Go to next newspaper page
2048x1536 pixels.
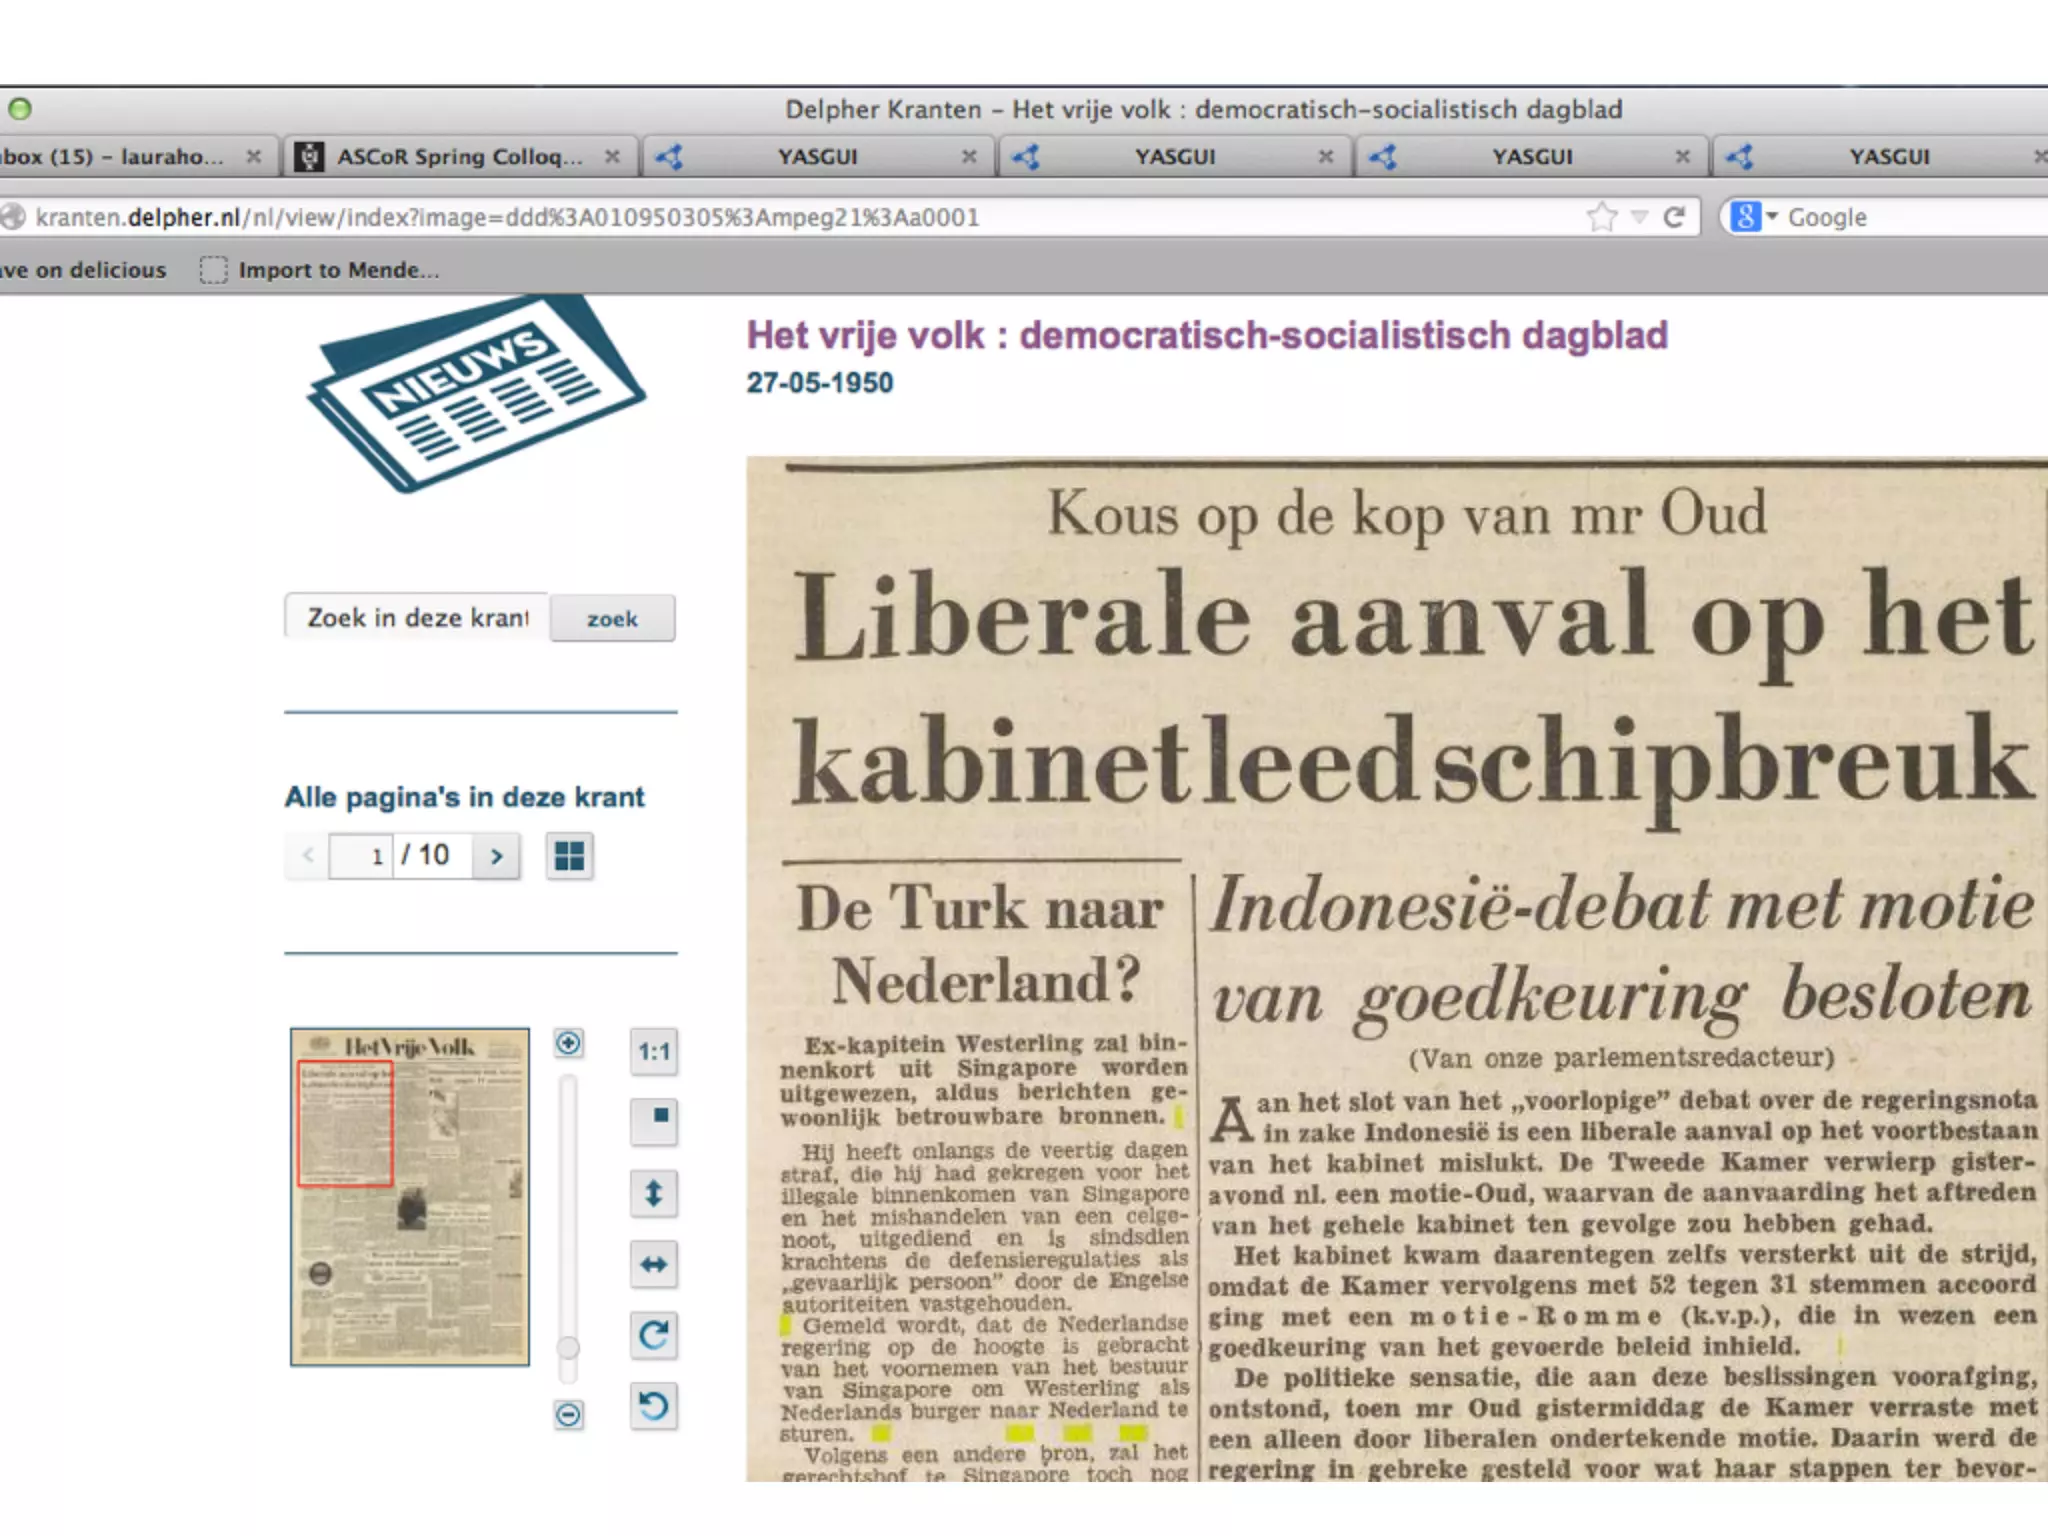[496, 856]
